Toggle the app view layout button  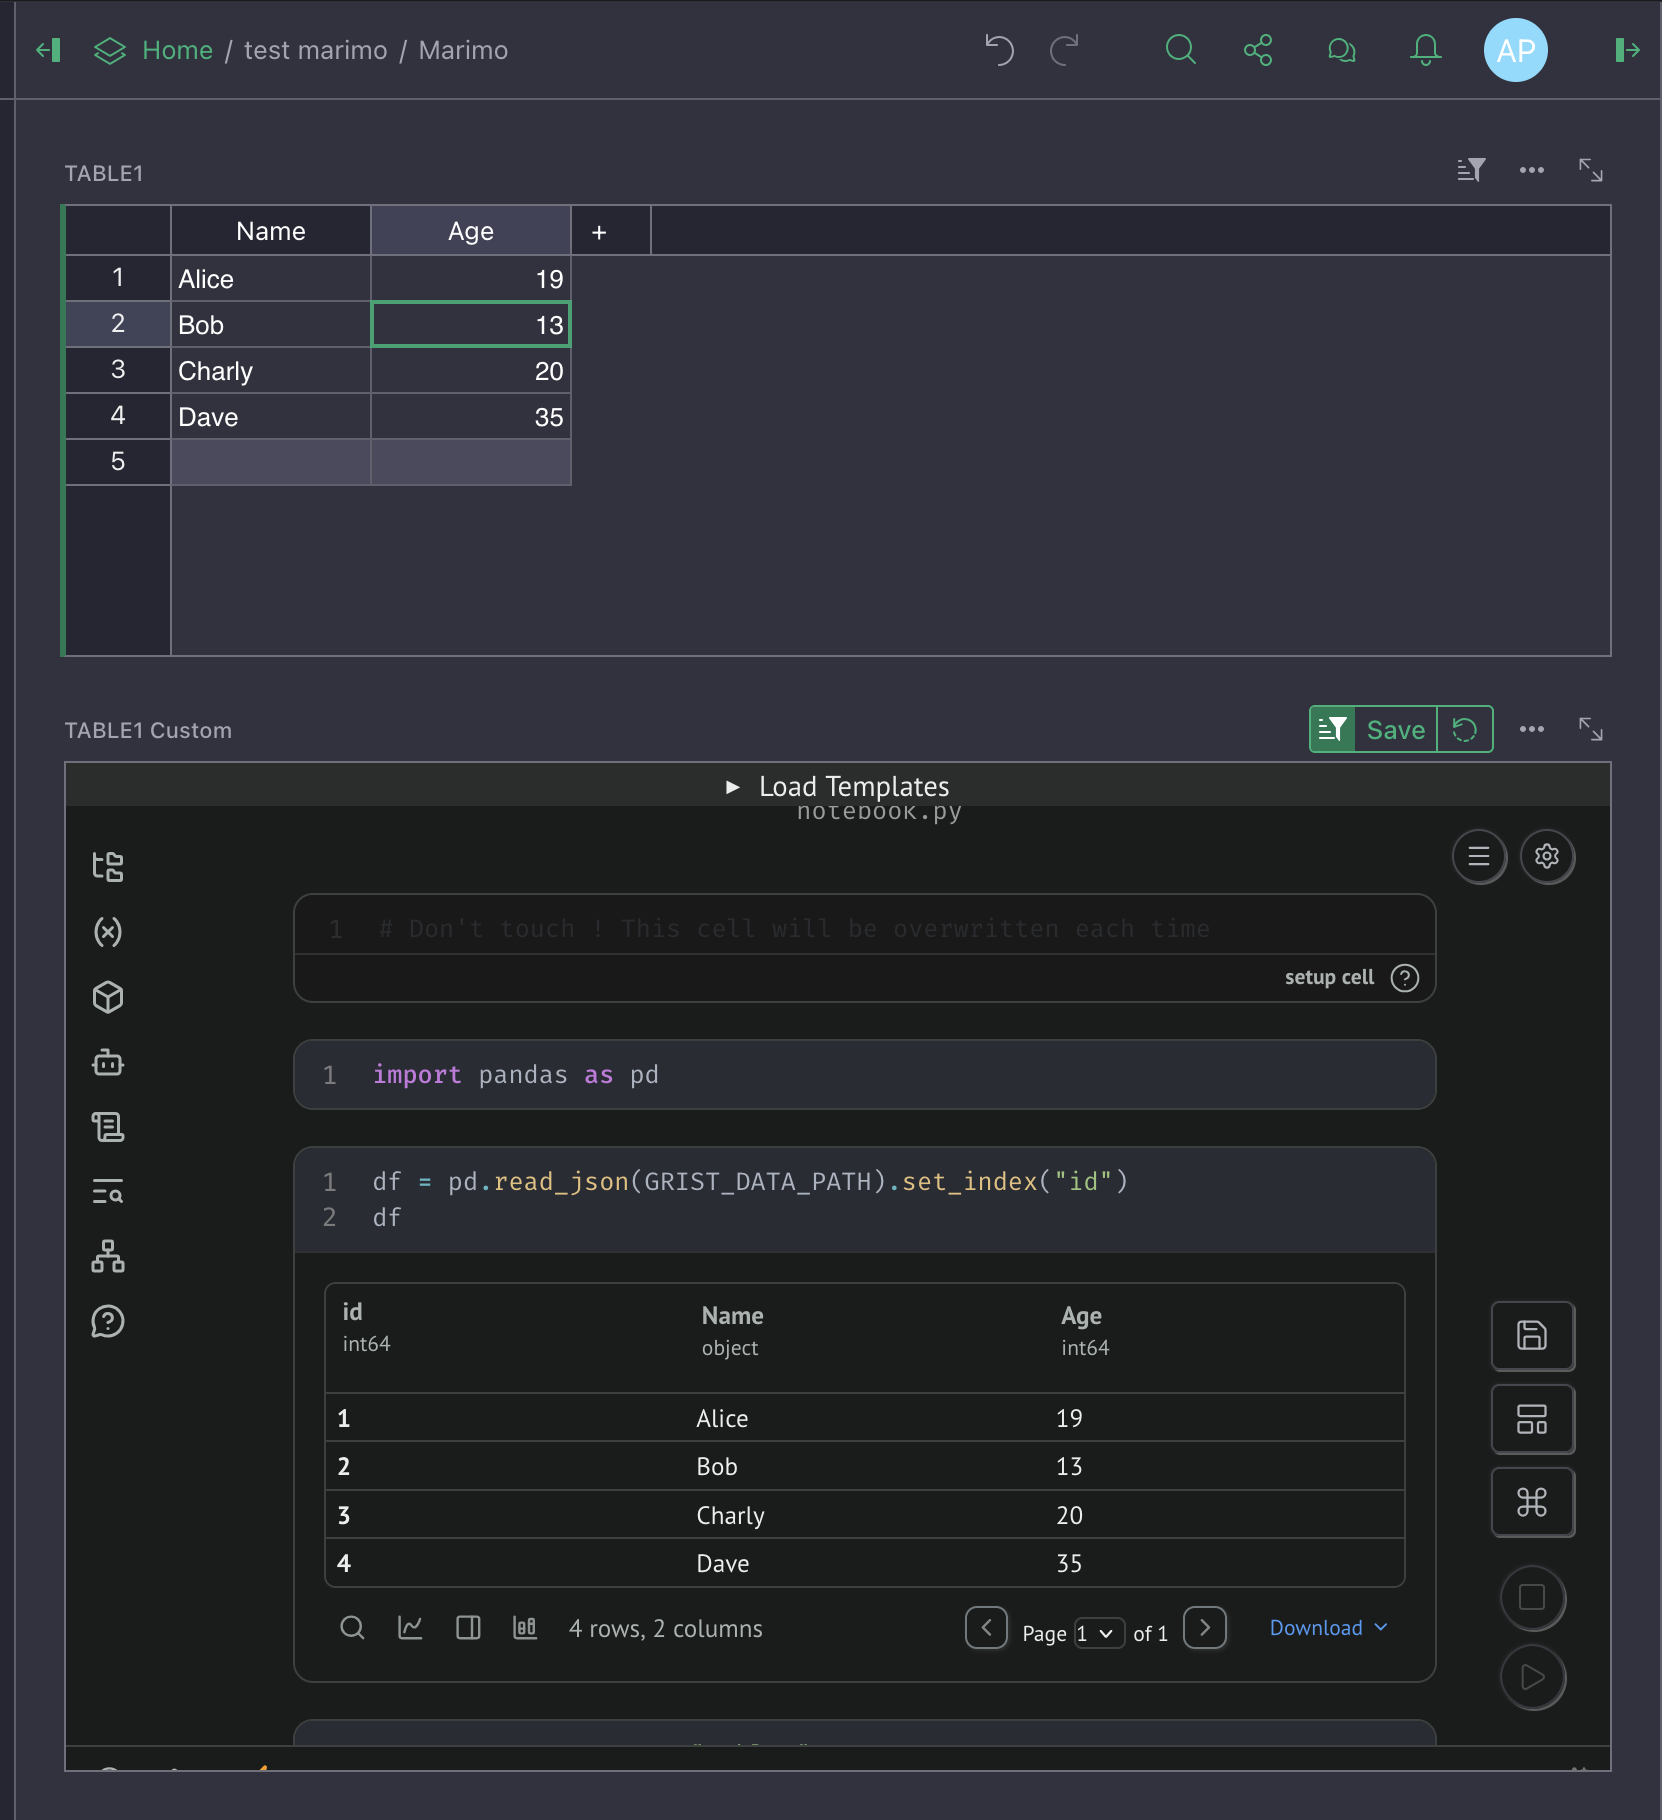(1532, 1419)
